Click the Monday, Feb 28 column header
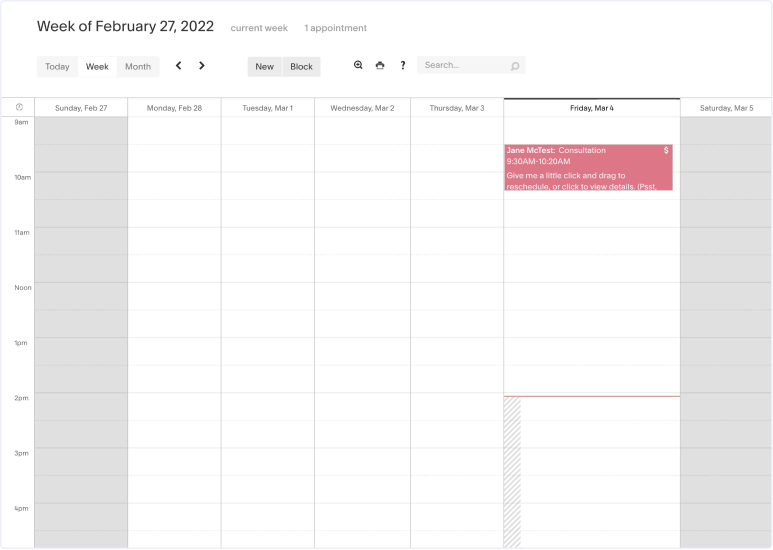Image resolution: width=773 pixels, height=550 pixels. click(x=175, y=108)
